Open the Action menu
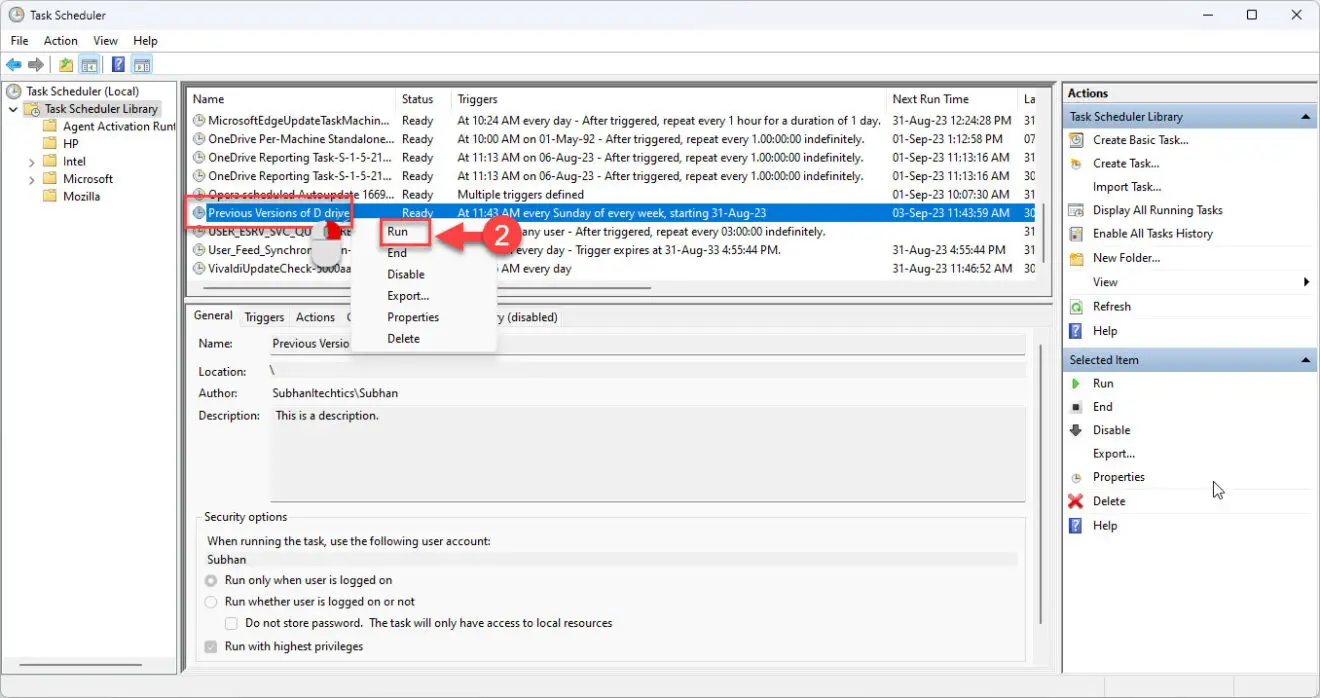1320x698 pixels. [60, 40]
